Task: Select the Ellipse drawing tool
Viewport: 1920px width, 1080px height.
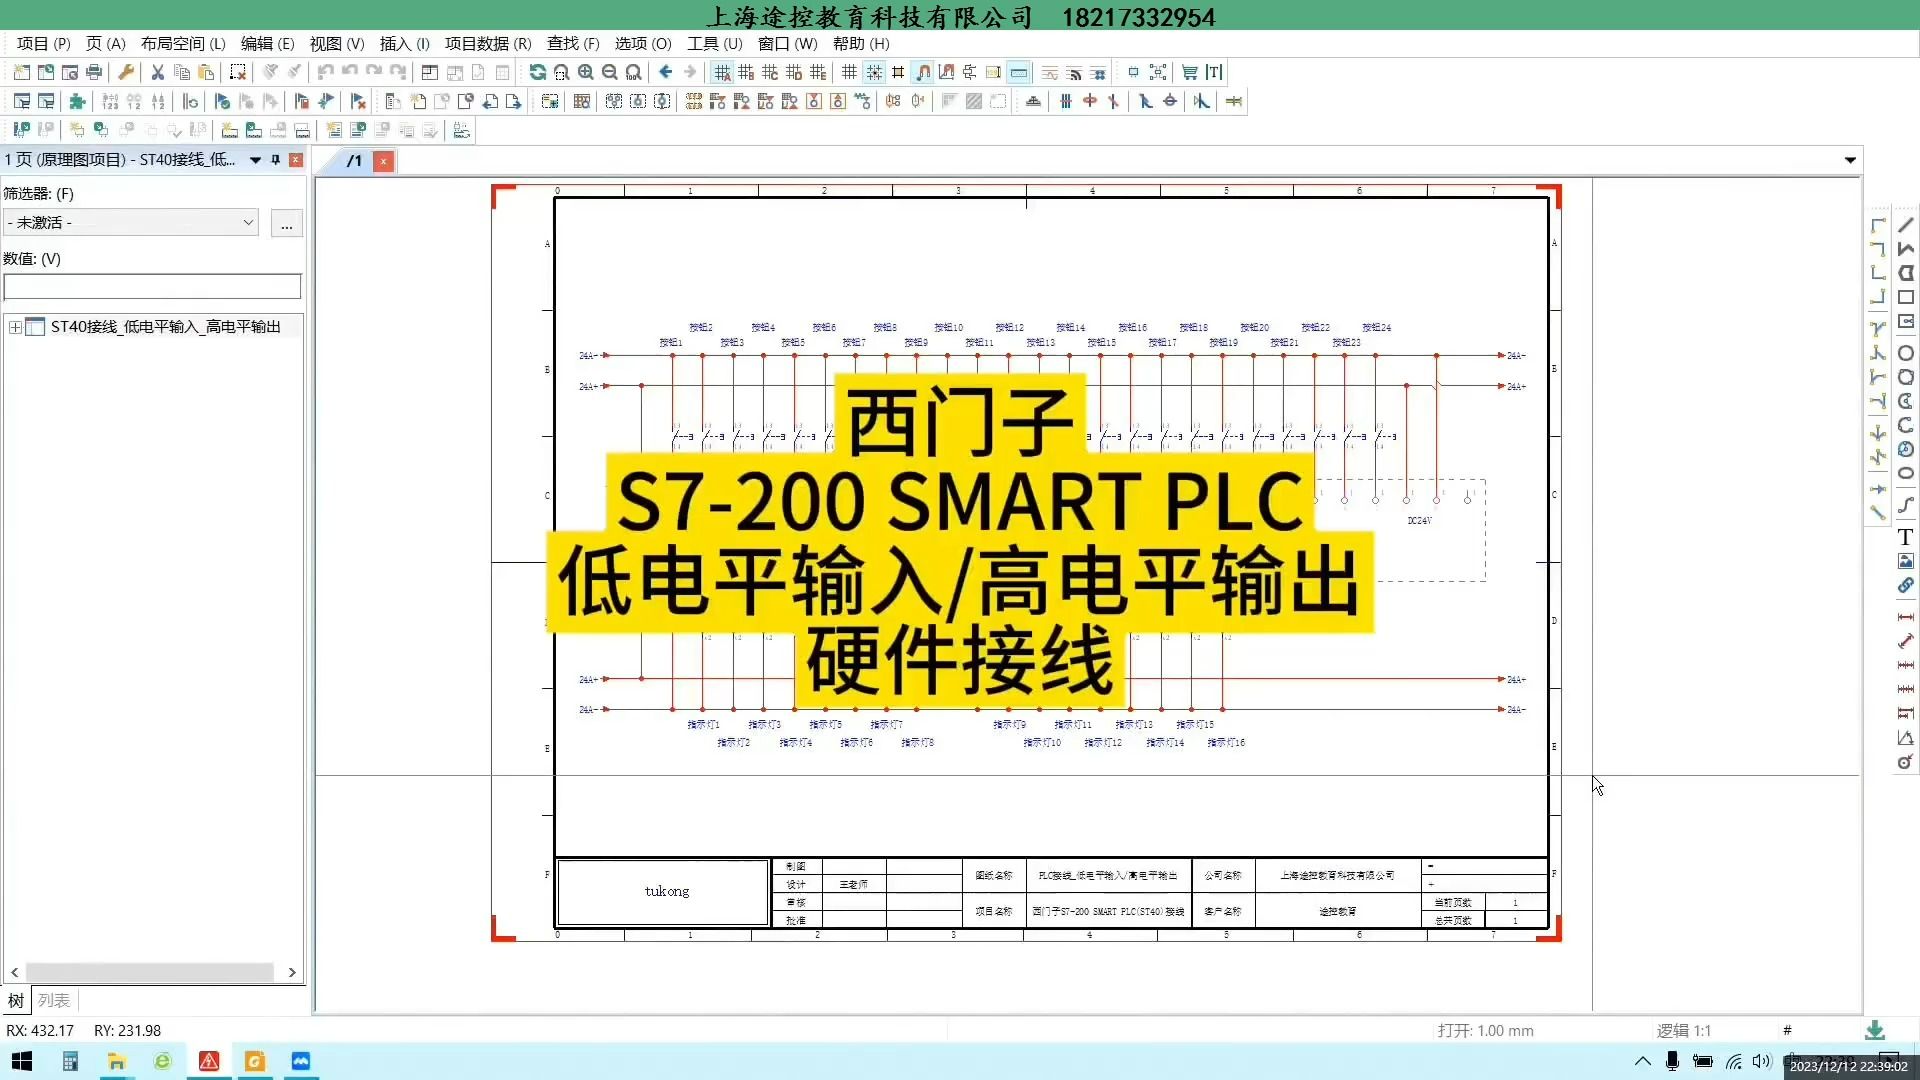Action: (x=1906, y=473)
